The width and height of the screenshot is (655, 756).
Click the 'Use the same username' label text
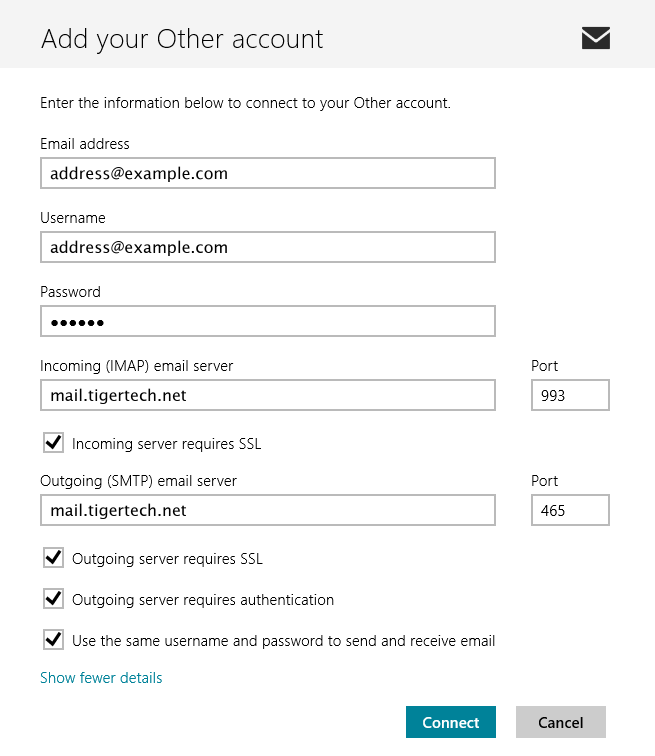[x=283, y=640]
